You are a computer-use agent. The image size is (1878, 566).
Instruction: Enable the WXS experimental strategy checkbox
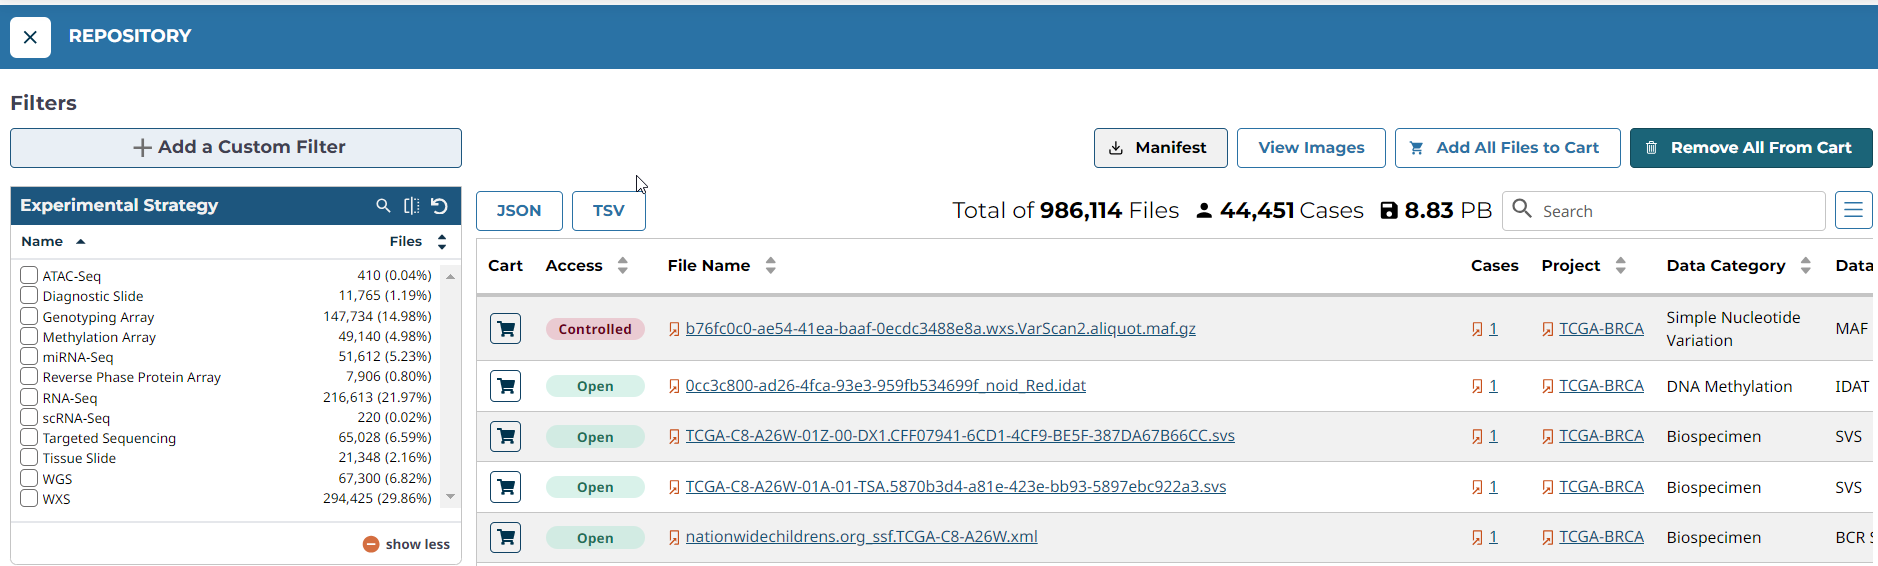click(29, 498)
